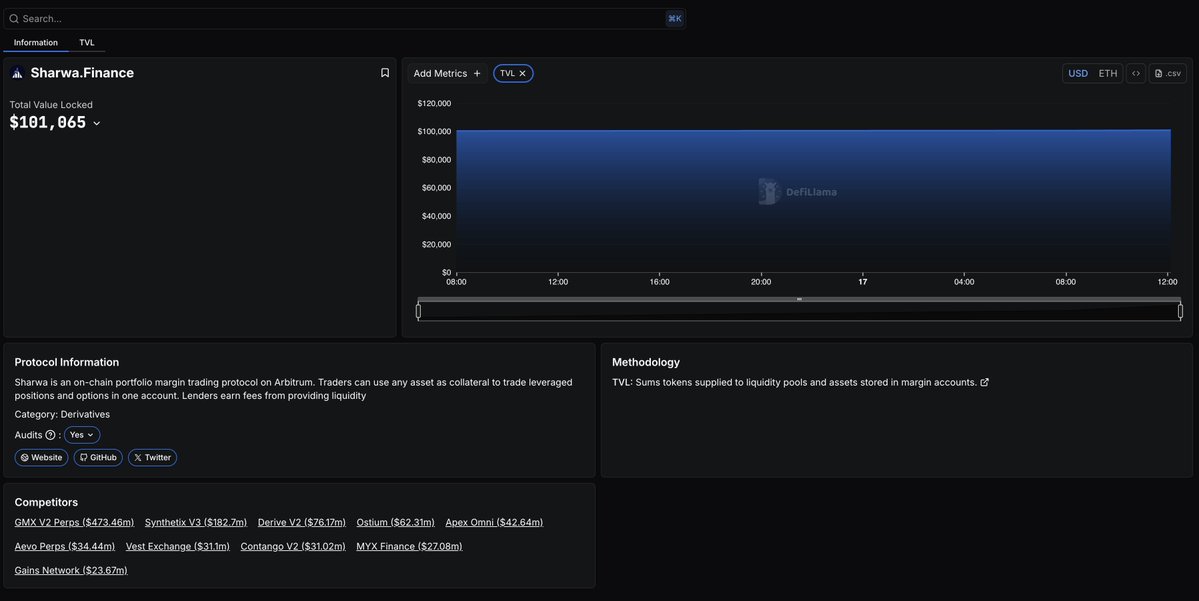Open Aevo Perps competitor page
Image resolution: width=1199 pixels, height=601 pixels.
[64, 546]
